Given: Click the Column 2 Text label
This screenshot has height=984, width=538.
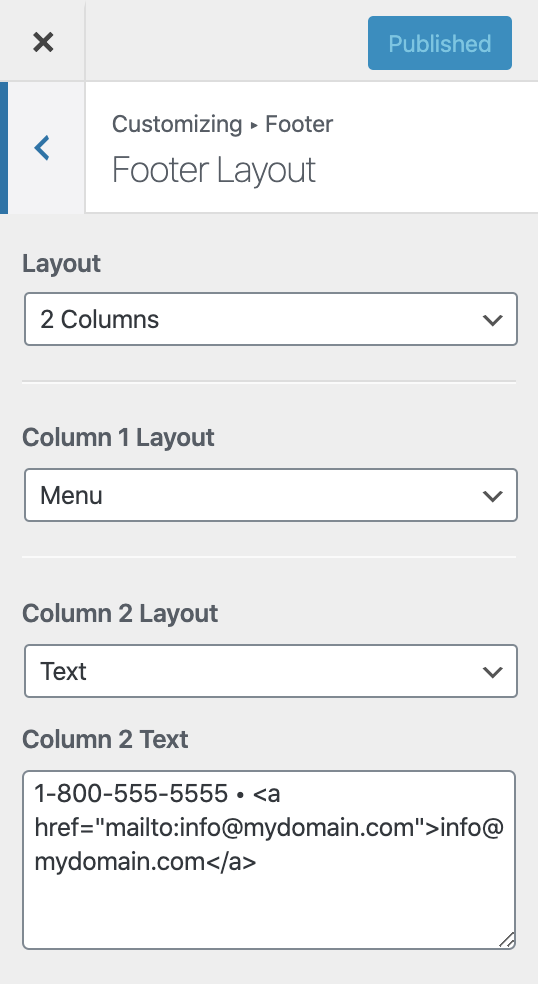Looking at the screenshot, I should tap(105, 739).
